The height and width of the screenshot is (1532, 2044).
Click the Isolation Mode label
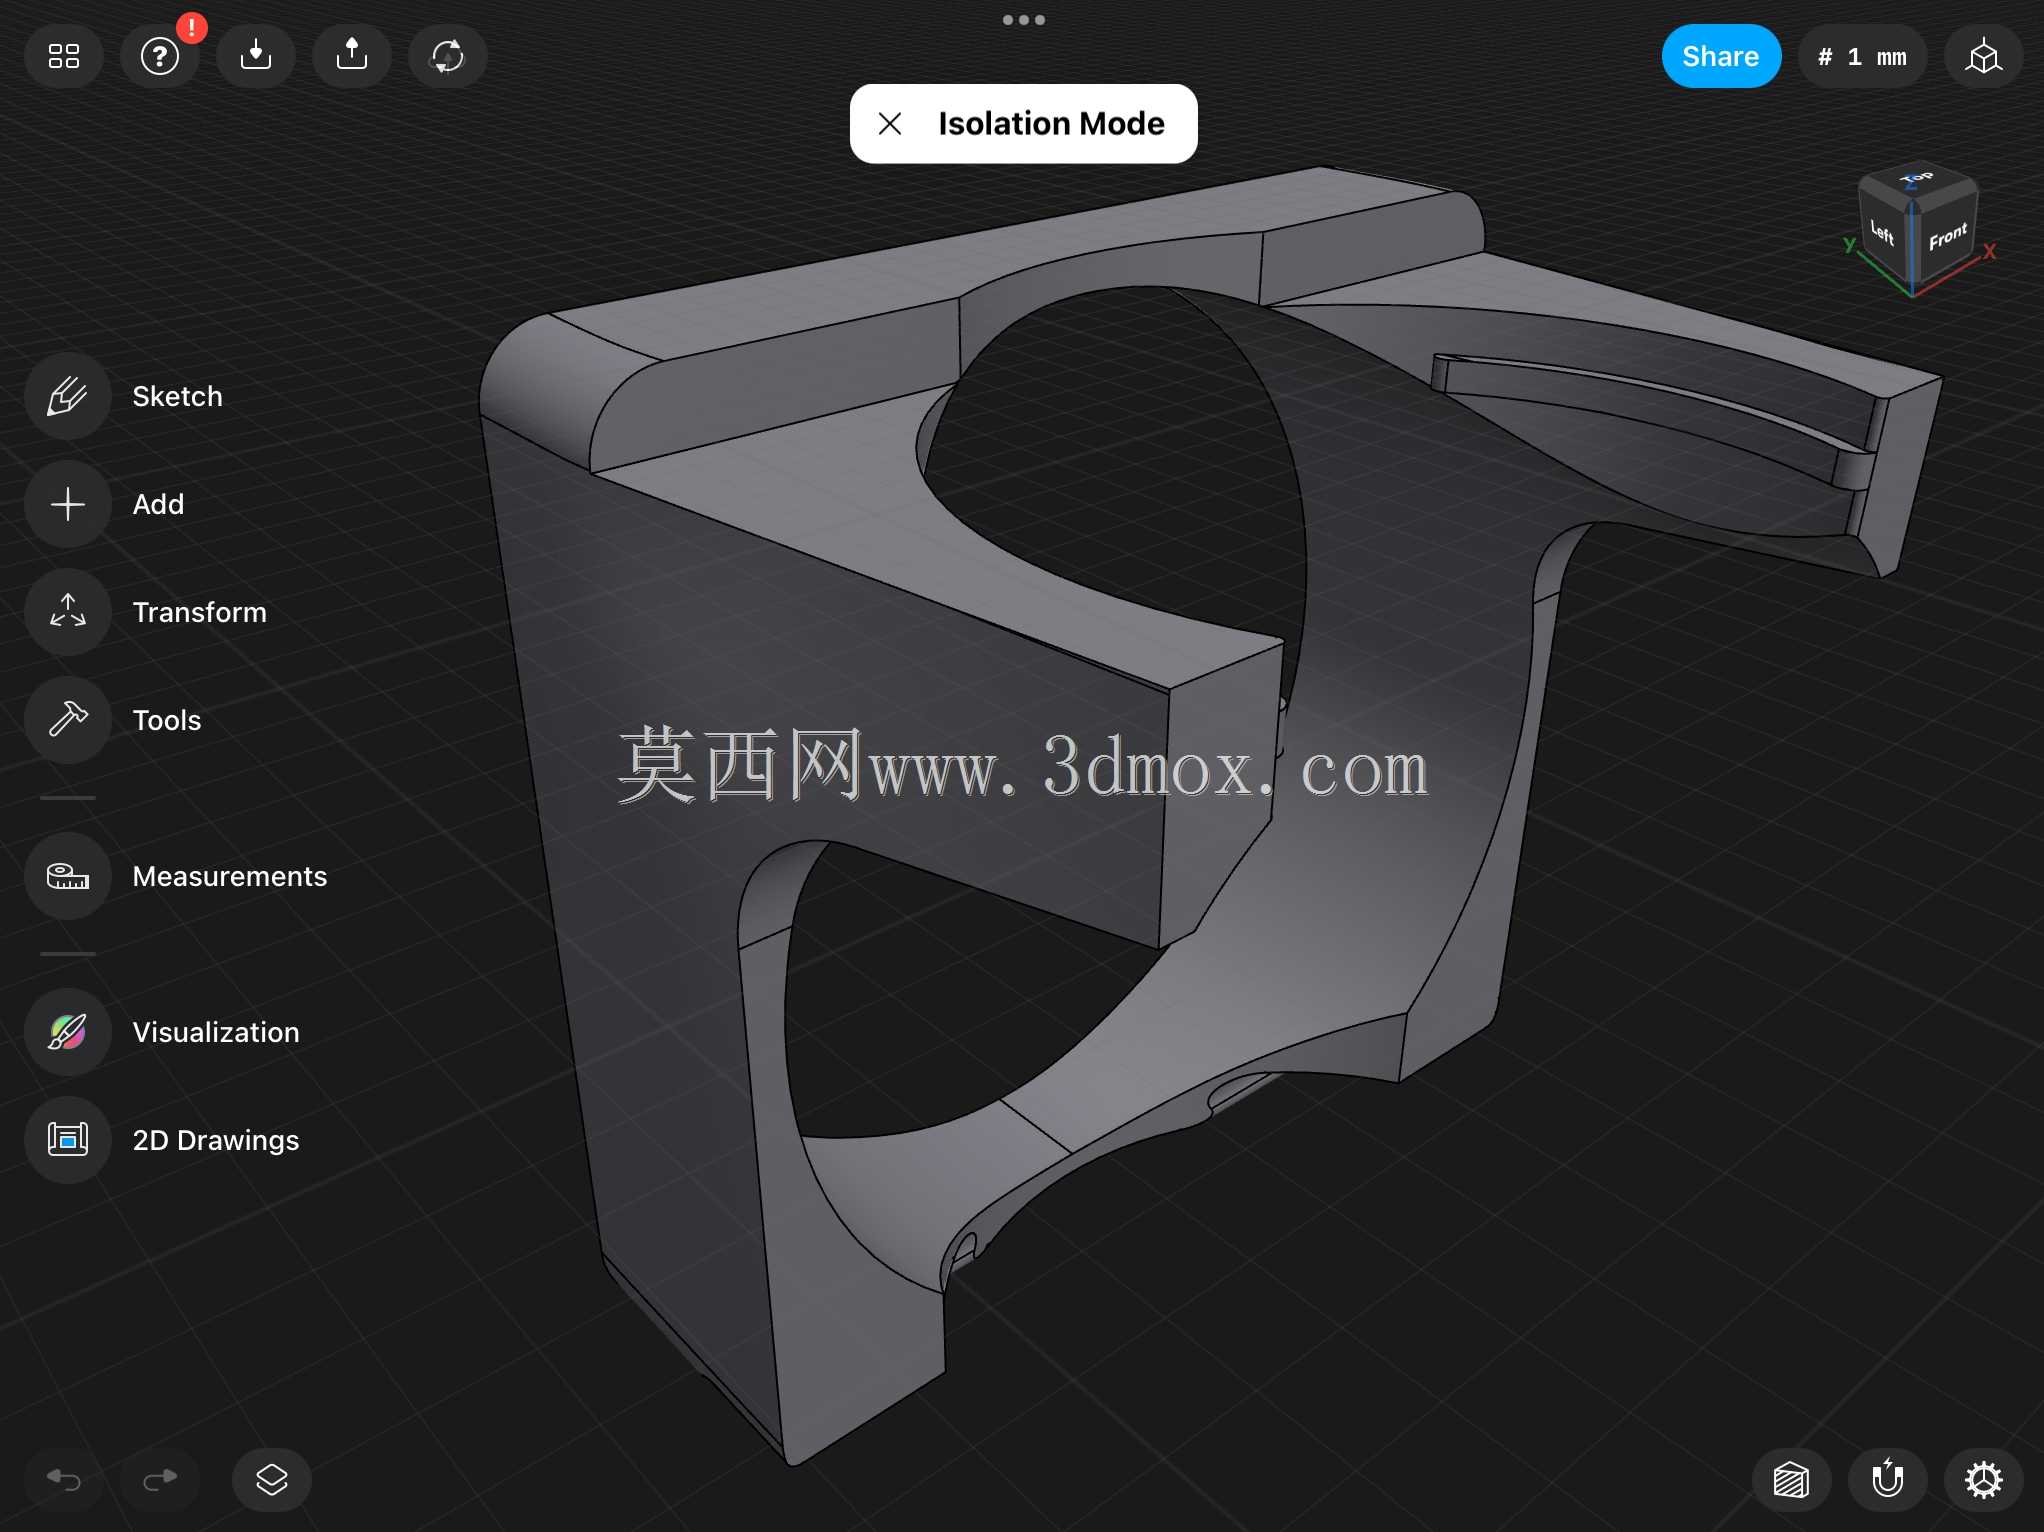coord(1052,124)
